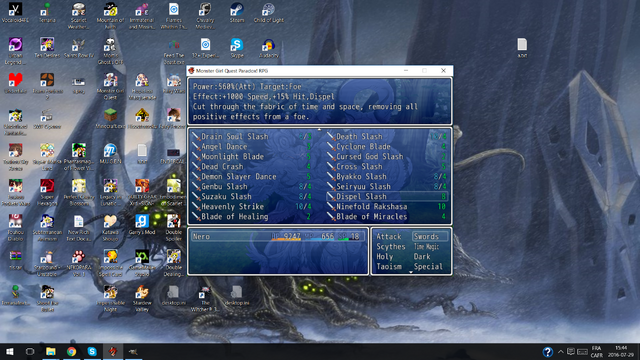Launch the M.U.G.E.N desktop shortcut
This screenshot has width=640, height=360.
pos(110,153)
